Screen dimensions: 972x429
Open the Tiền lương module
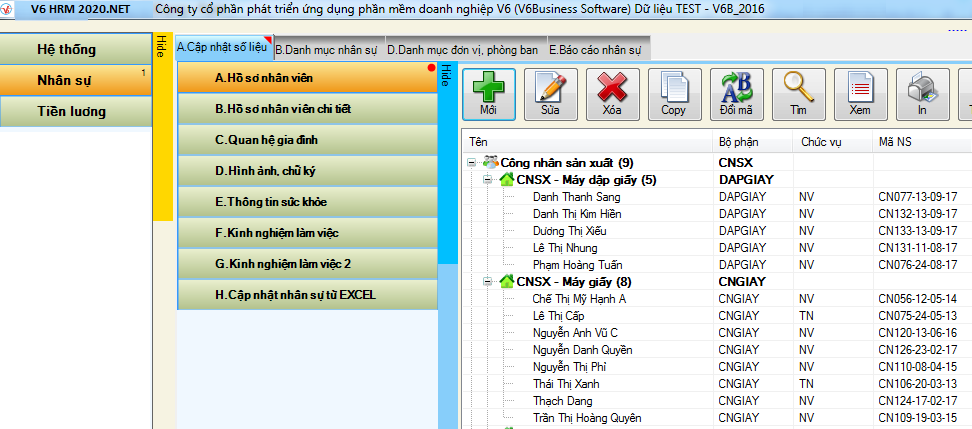coord(71,111)
